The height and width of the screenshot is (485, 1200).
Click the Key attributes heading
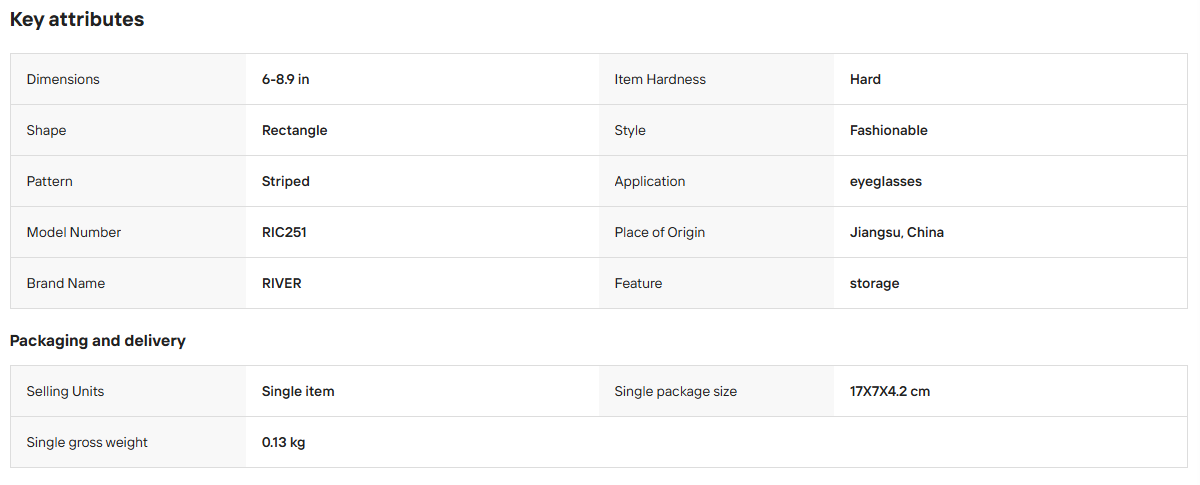pos(77,20)
